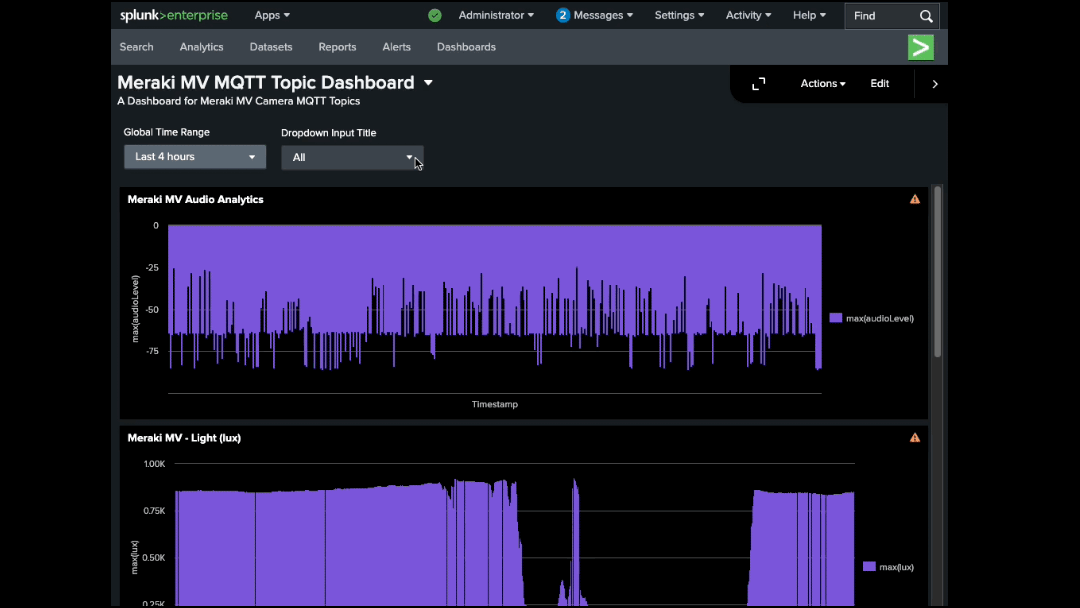The width and height of the screenshot is (1080, 608).
Task: Go to the Search tab
Action: pyautogui.click(x=136, y=47)
